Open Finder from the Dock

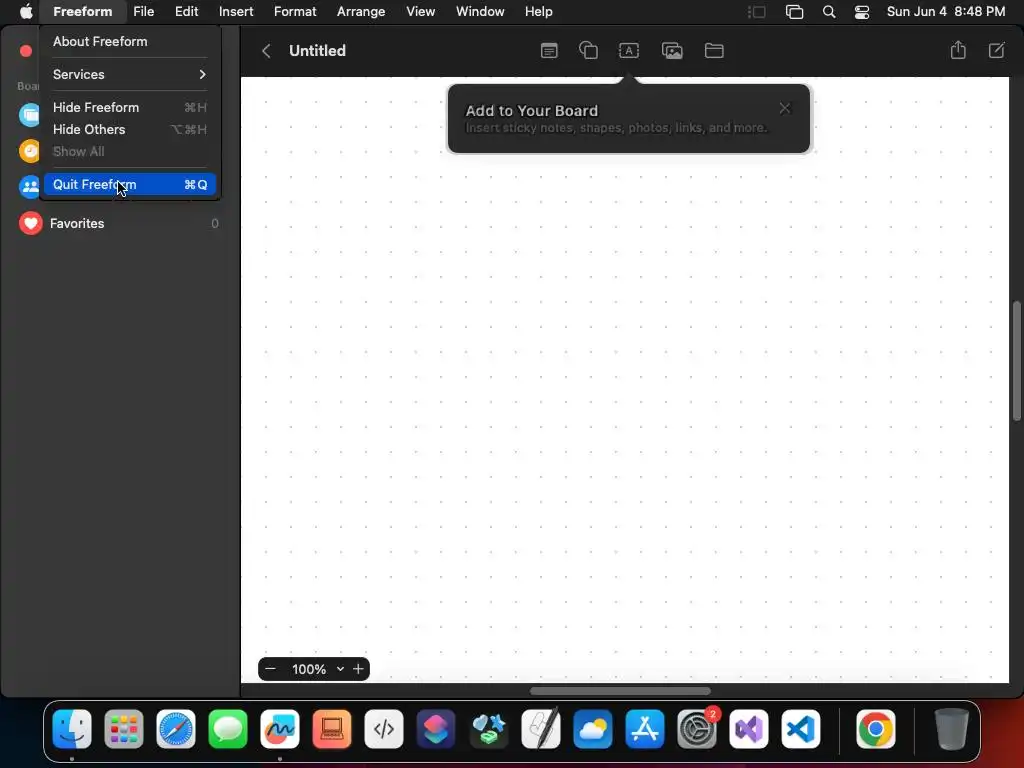coord(72,729)
